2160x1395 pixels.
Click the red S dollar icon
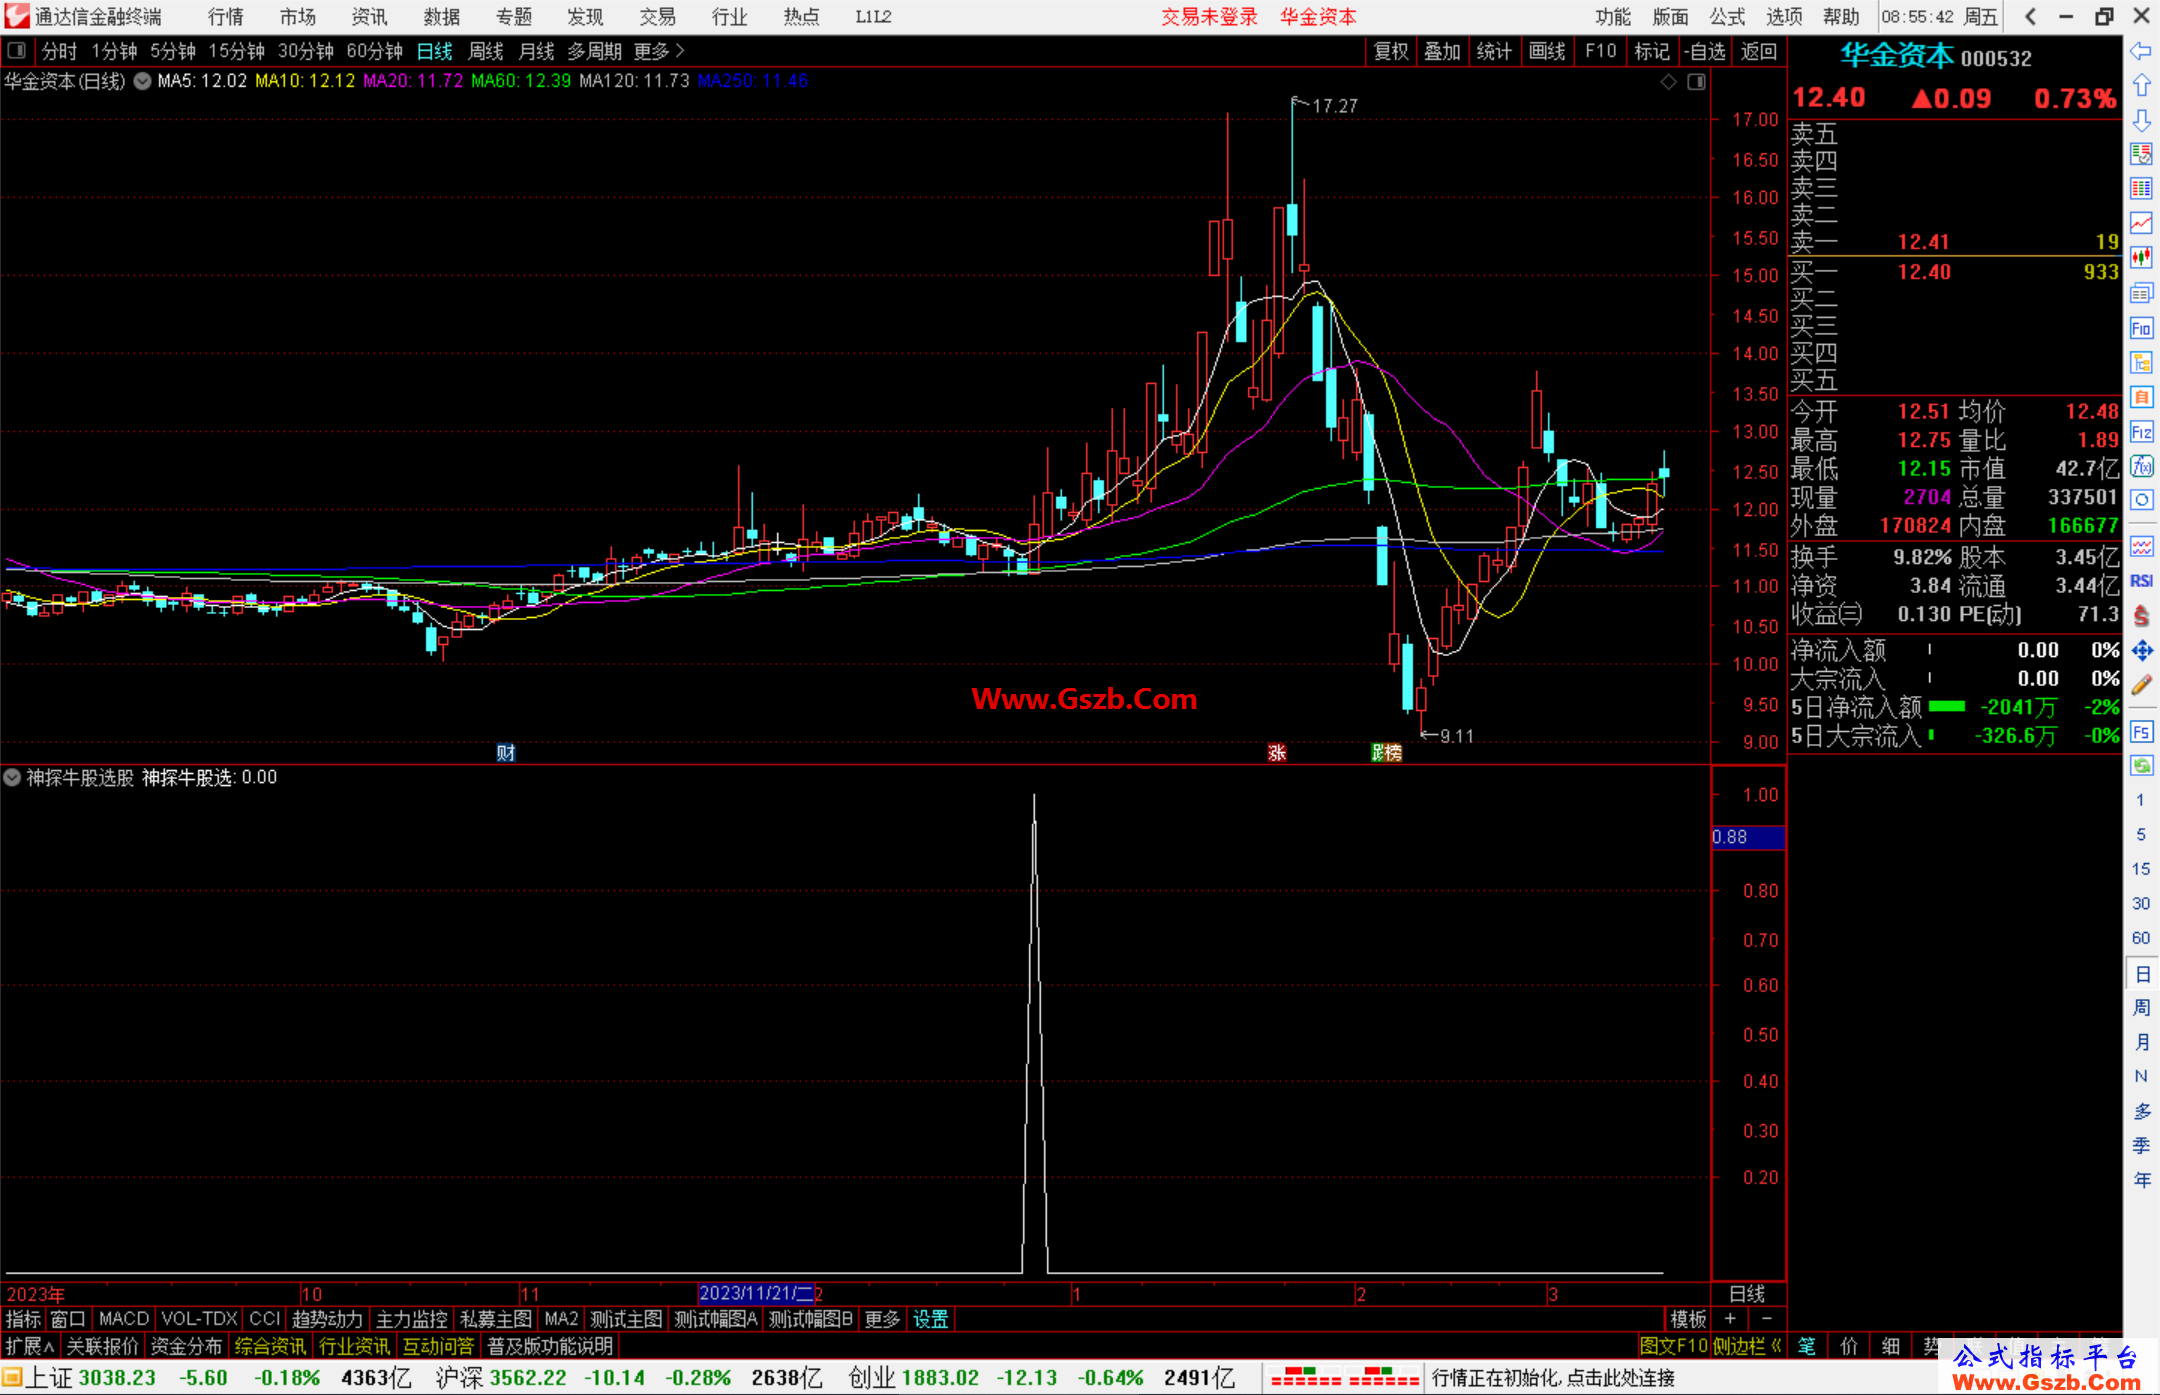pos(2141,615)
